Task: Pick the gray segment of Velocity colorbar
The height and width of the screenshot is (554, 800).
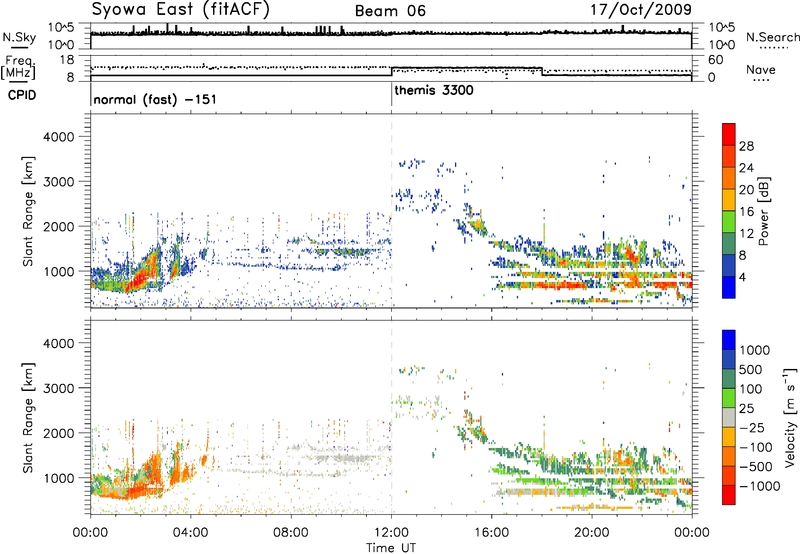Action: [x=729, y=418]
